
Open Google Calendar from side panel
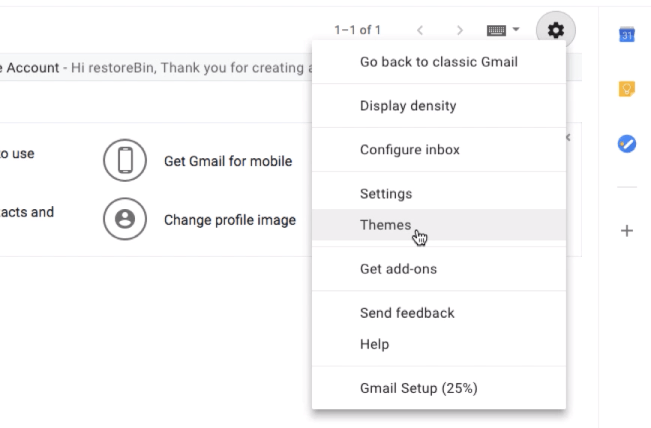[x=627, y=34]
